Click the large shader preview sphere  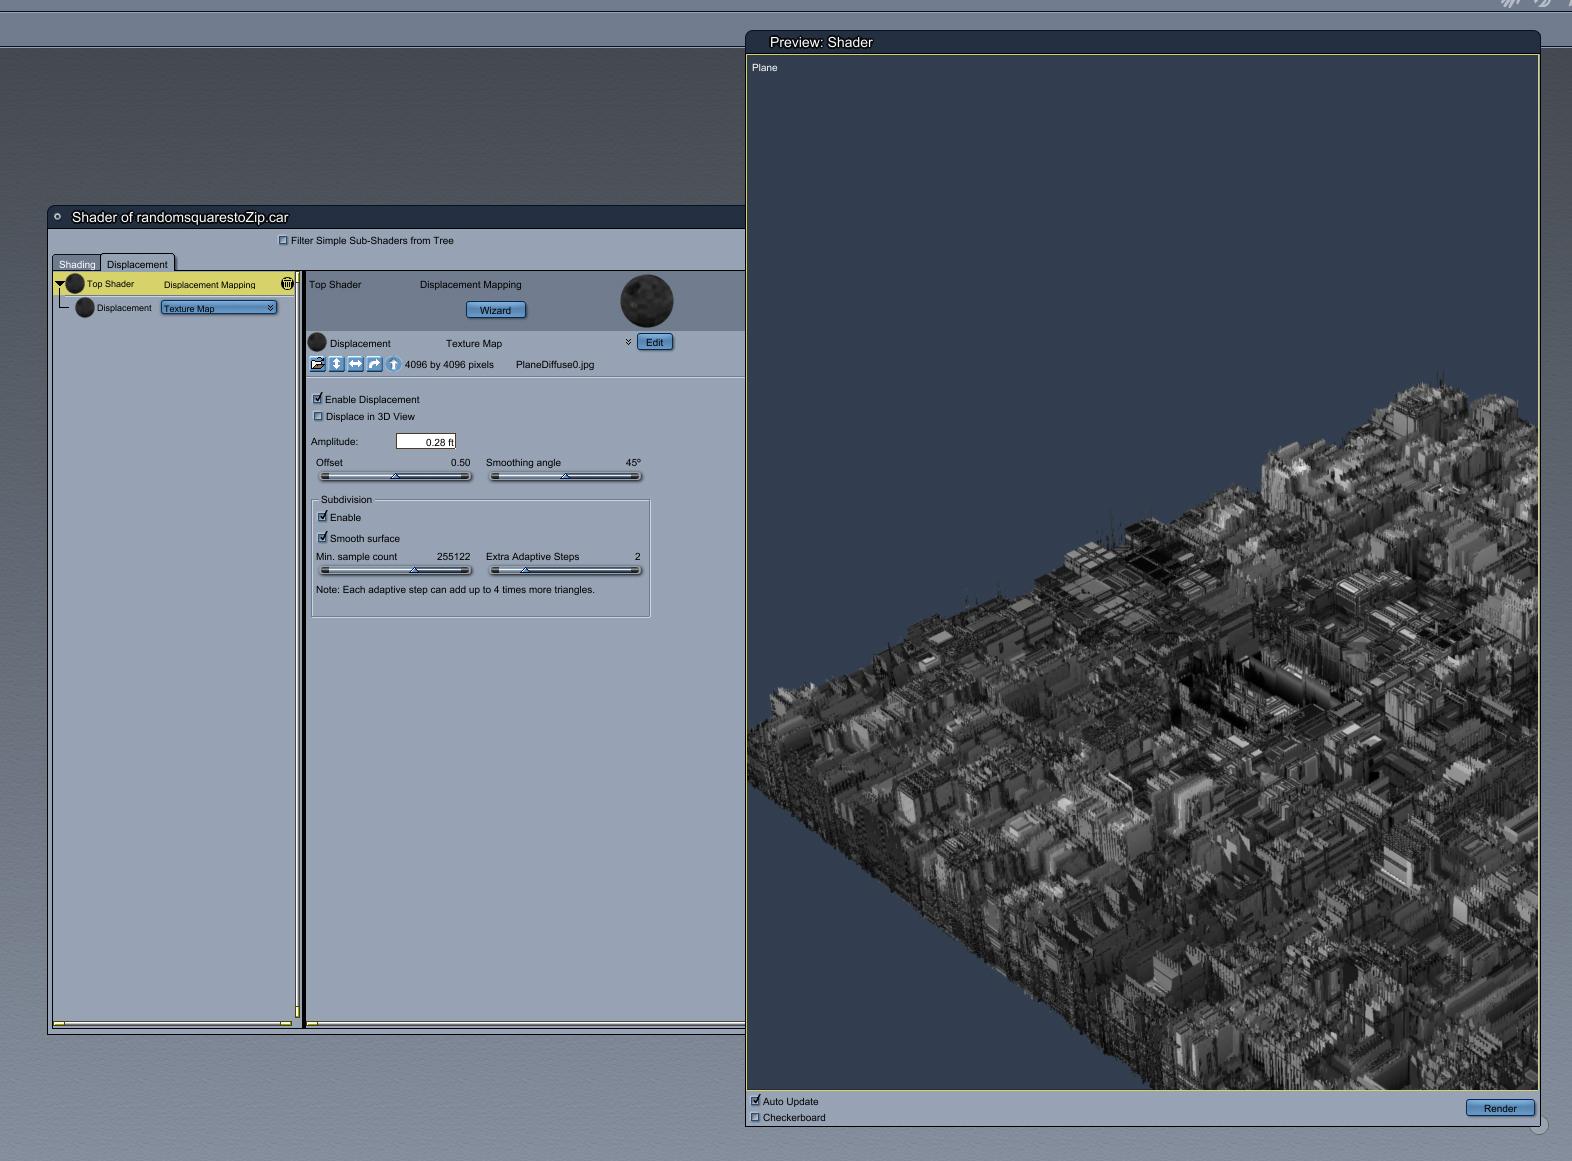(647, 301)
